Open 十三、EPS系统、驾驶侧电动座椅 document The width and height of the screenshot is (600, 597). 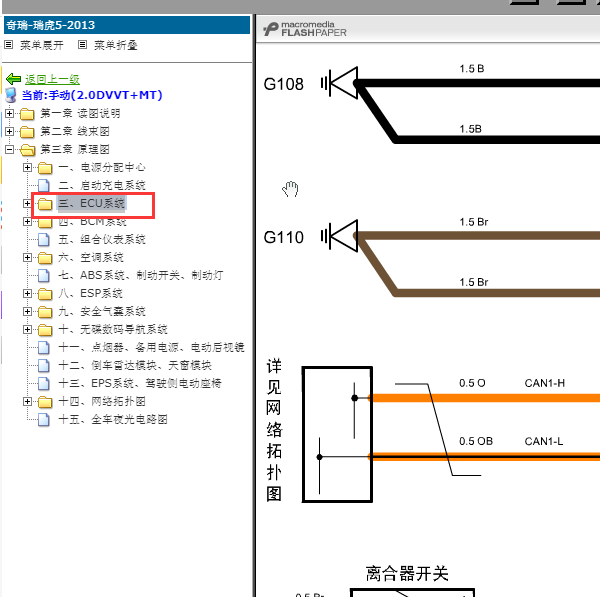click(x=140, y=383)
